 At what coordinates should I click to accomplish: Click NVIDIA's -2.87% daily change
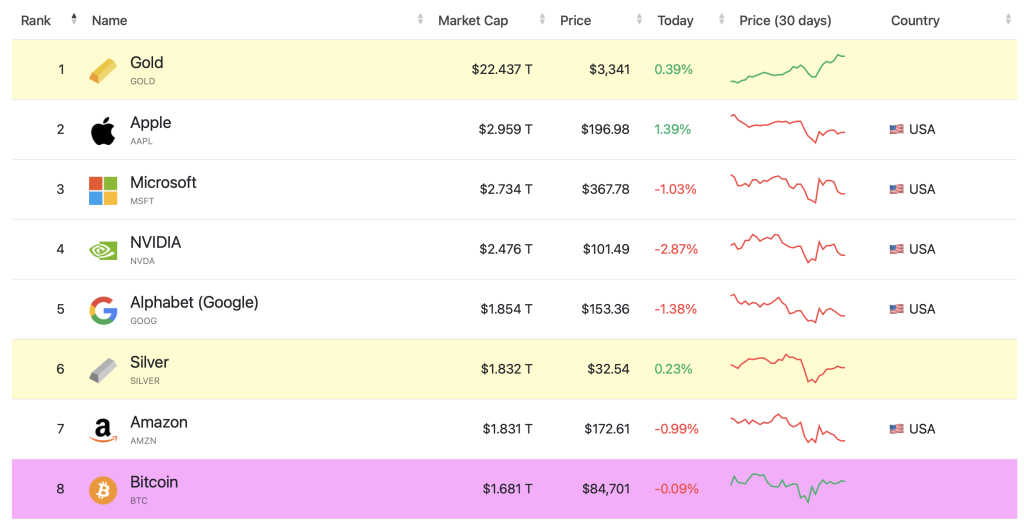(x=676, y=249)
